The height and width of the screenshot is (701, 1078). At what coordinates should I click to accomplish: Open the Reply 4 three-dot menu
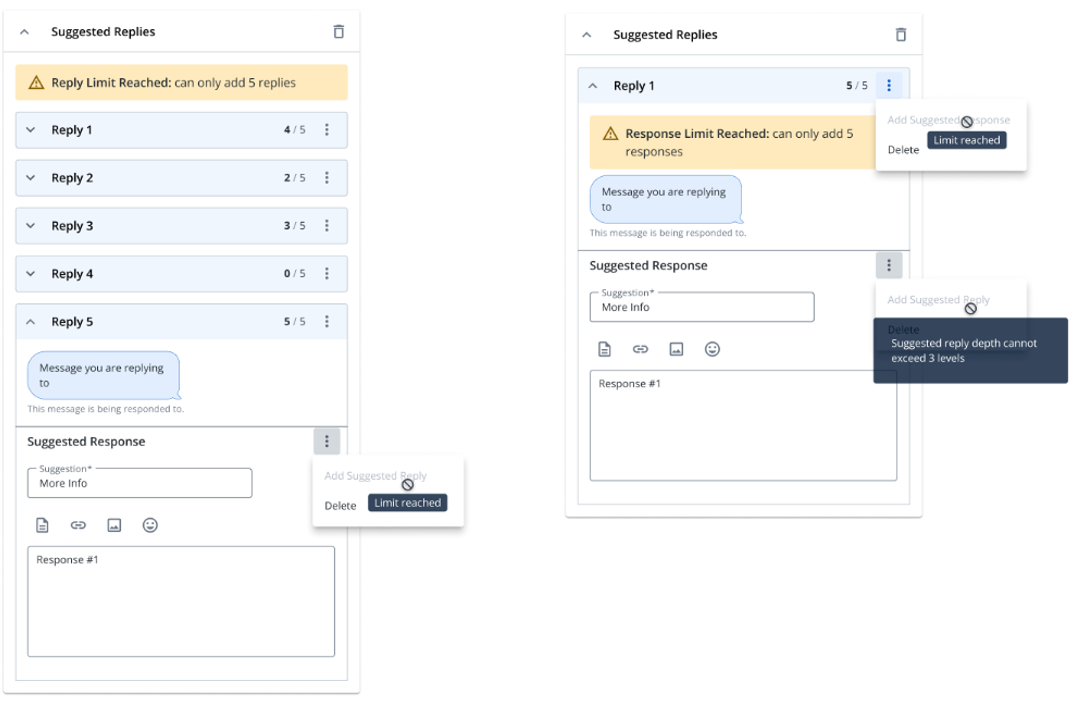click(x=327, y=274)
